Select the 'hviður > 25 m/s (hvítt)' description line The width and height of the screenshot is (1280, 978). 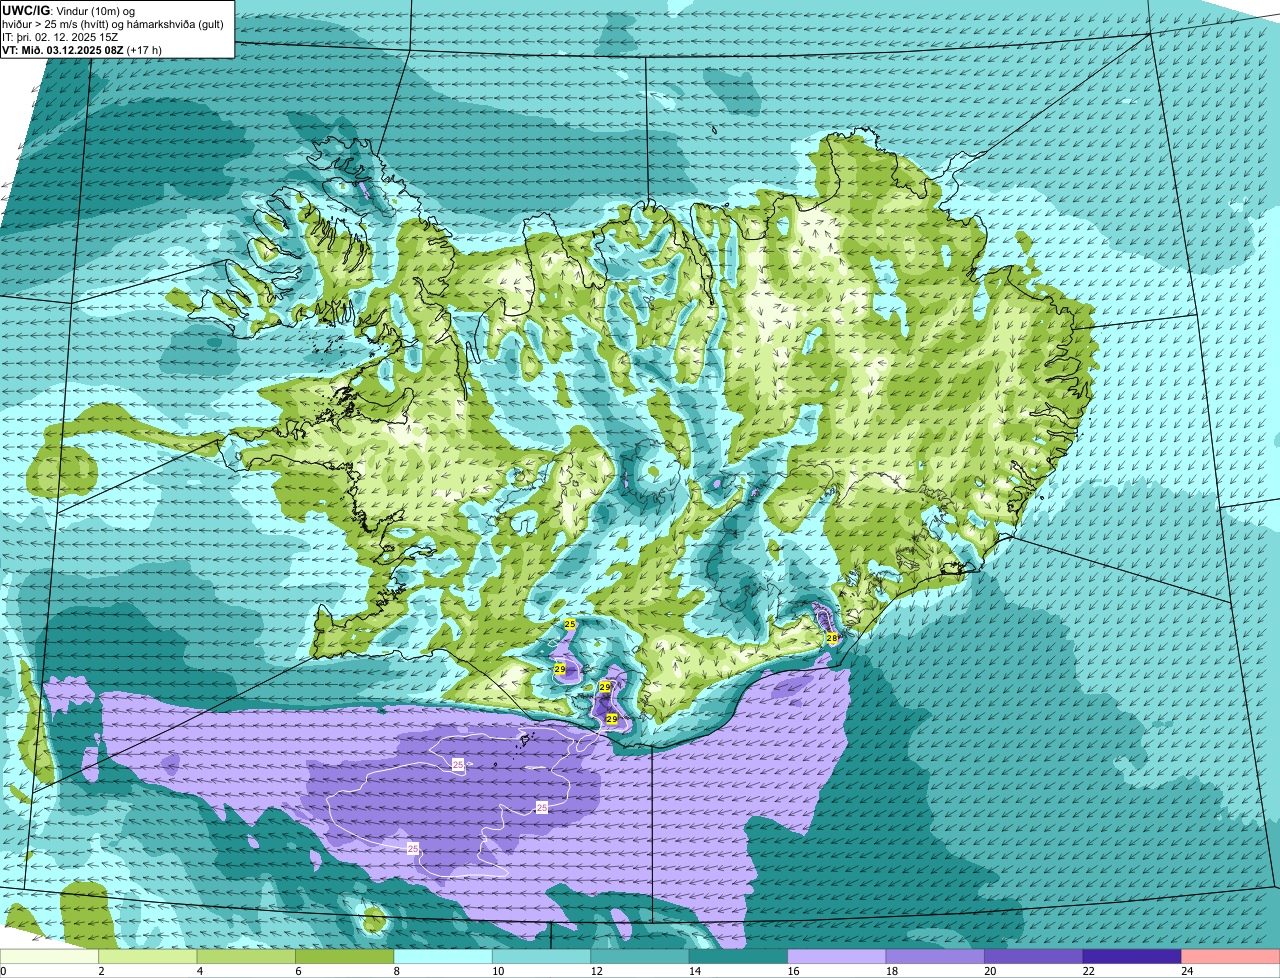(114, 23)
